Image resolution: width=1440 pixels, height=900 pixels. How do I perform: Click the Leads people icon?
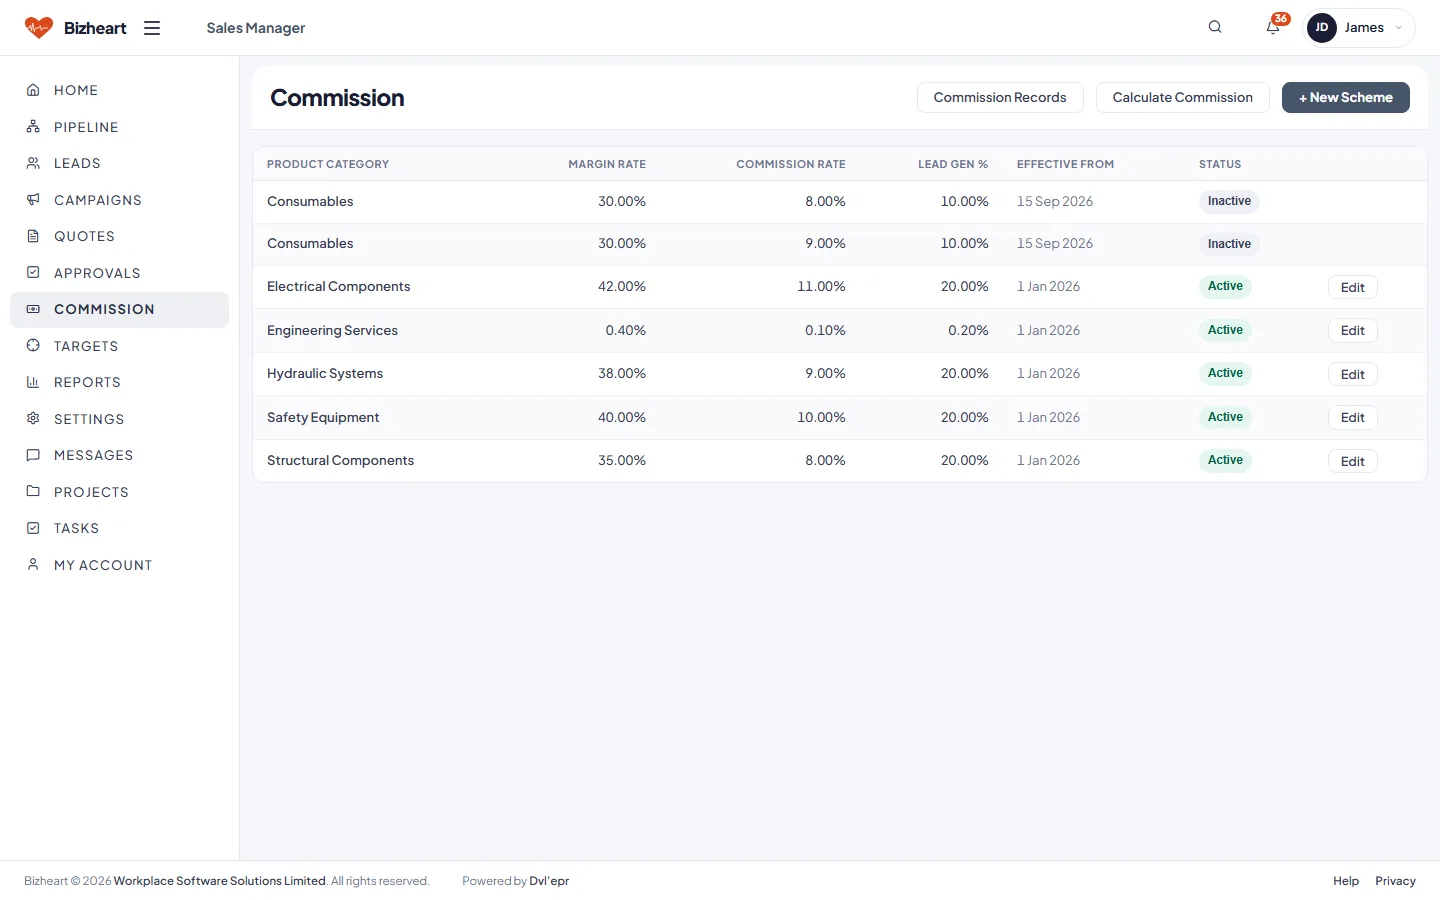coord(33,163)
